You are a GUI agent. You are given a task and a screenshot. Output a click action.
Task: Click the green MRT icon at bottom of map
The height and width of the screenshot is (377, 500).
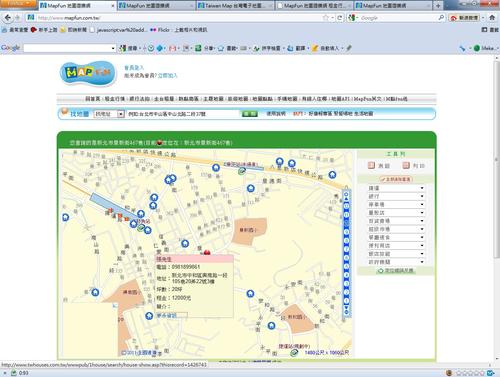tap(294, 353)
